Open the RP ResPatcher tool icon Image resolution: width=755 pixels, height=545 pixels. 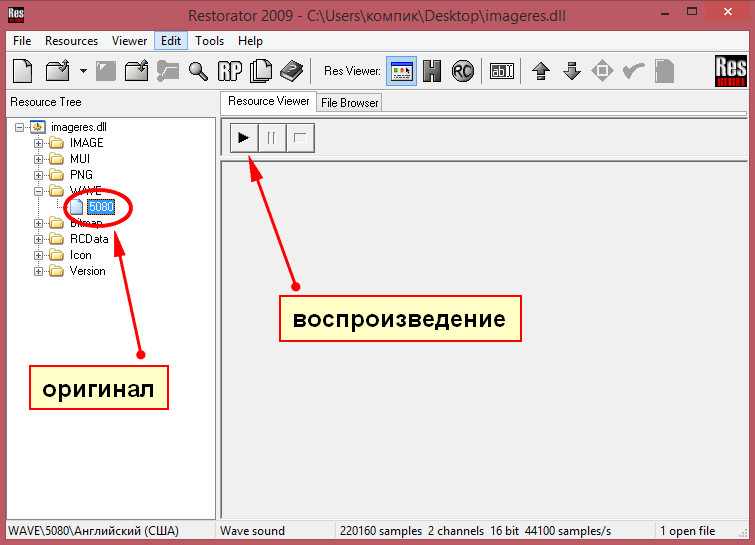[230, 71]
